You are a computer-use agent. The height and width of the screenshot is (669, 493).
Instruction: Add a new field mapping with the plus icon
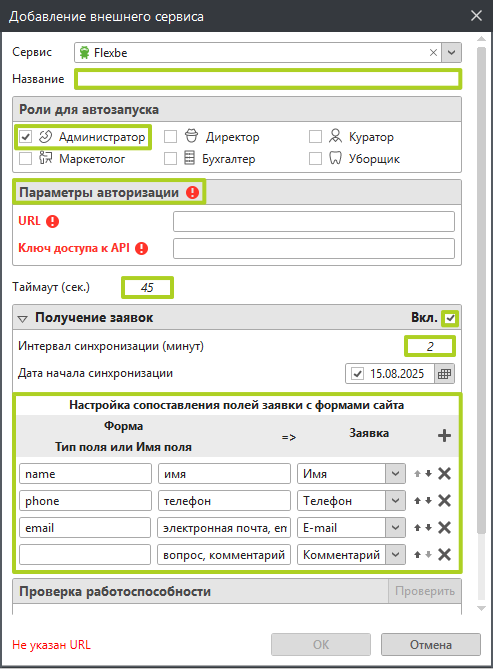(x=444, y=436)
